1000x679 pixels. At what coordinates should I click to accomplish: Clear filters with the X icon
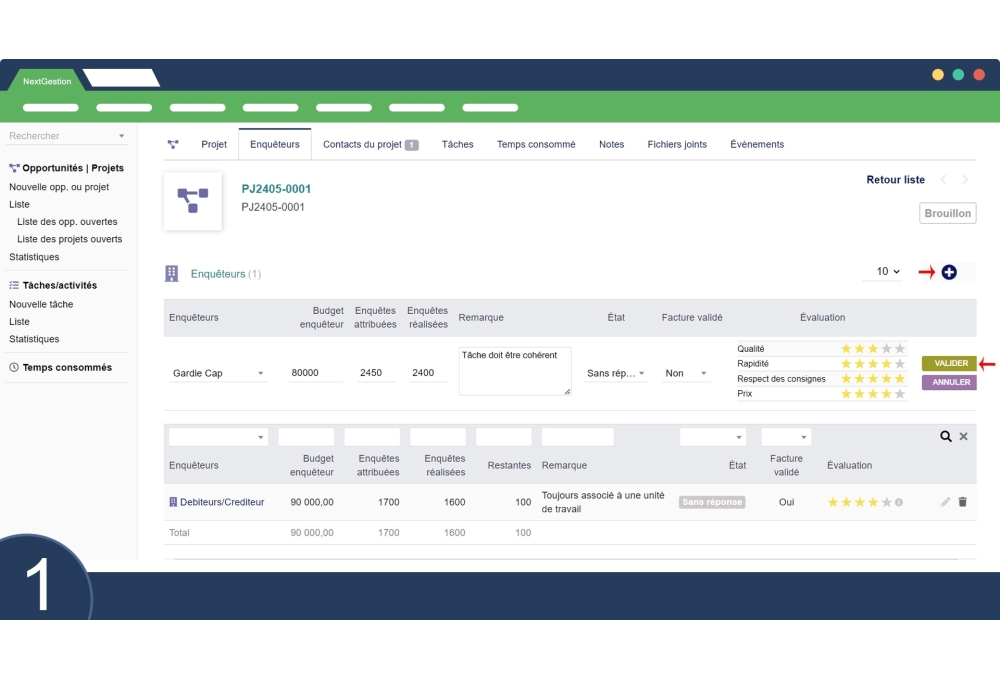pos(964,437)
